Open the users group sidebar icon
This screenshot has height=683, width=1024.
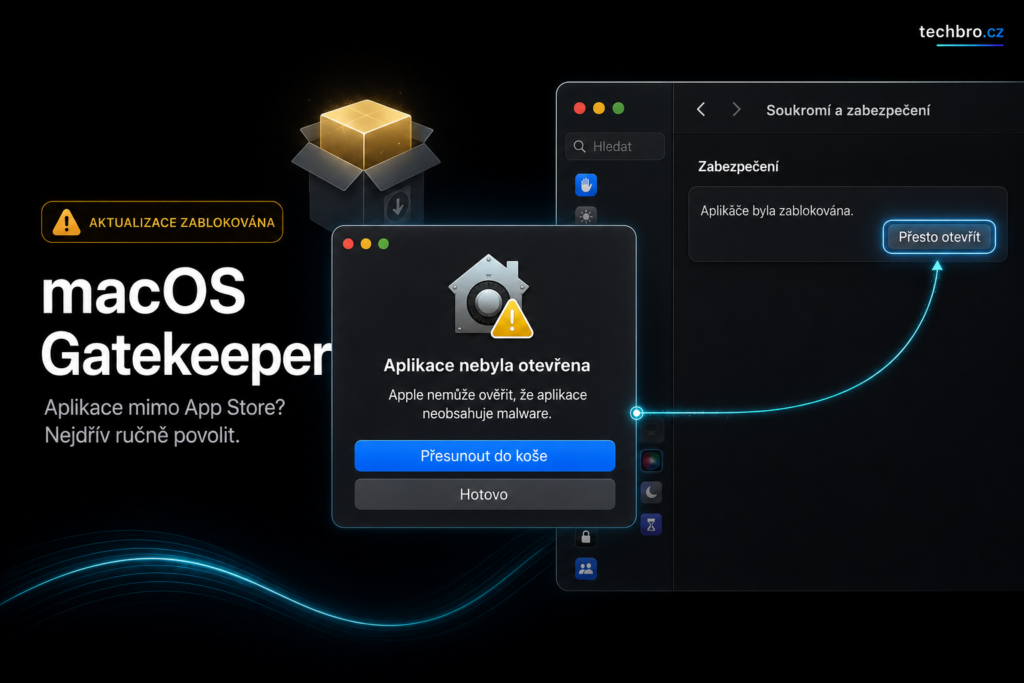coord(586,569)
